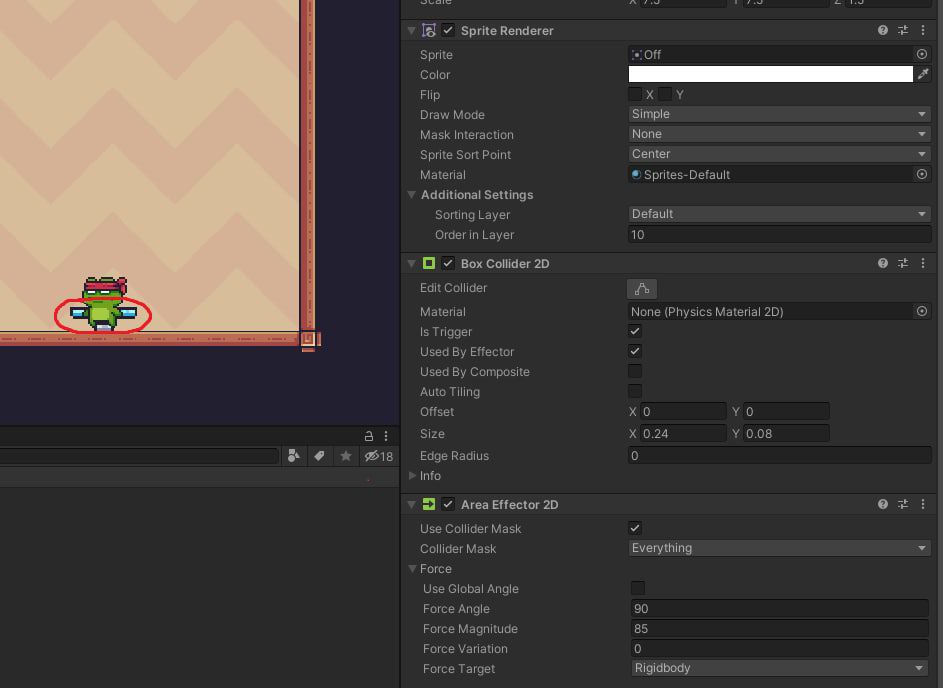This screenshot has height=688, width=943.
Task: Open the Force Target dropdown
Action: pos(779,668)
